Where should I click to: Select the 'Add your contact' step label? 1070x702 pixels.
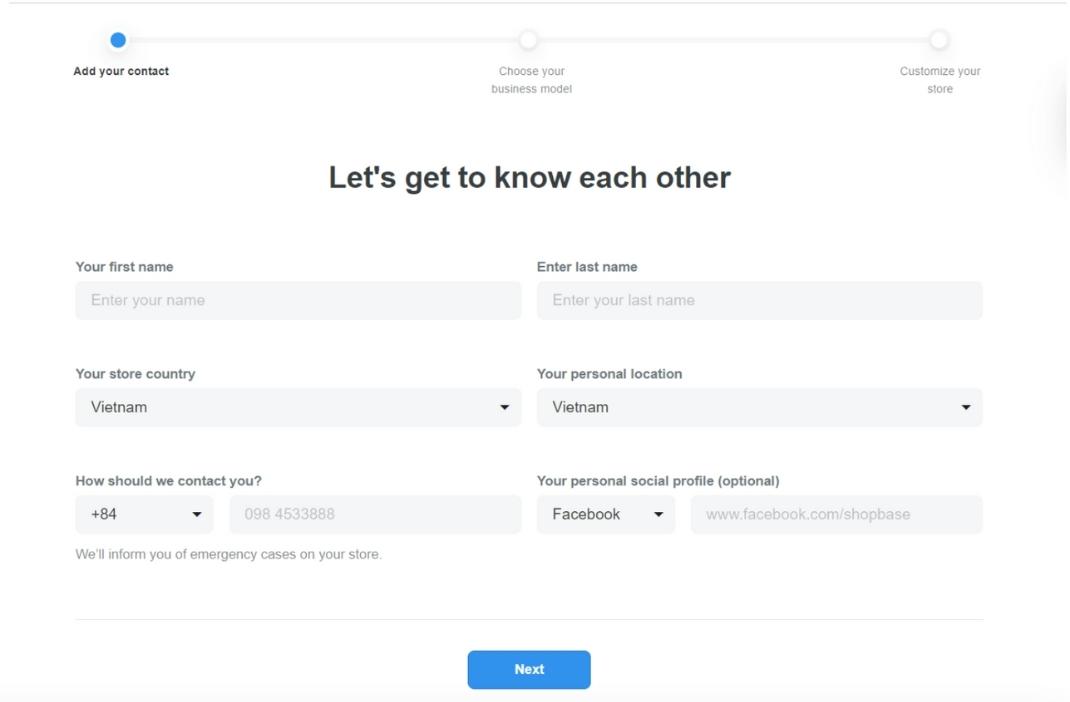click(121, 71)
